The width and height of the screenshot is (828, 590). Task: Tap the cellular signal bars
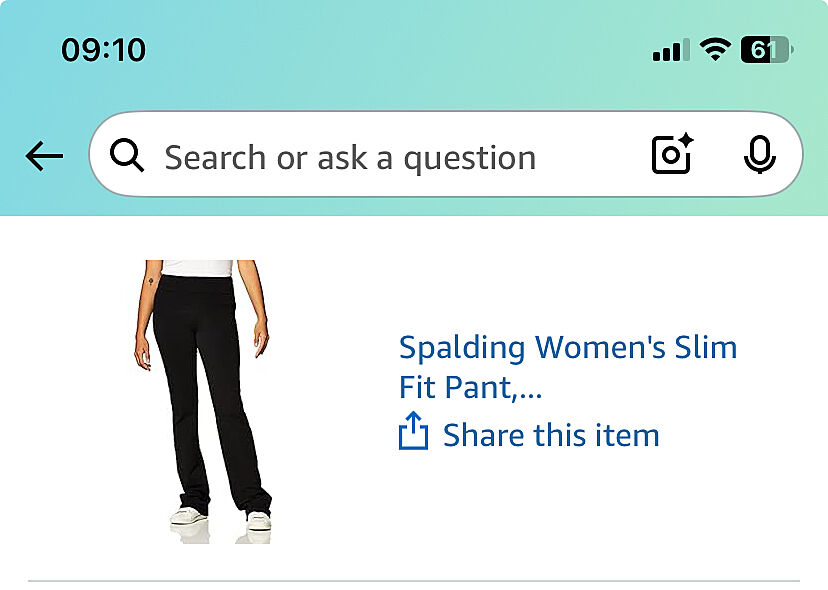tap(670, 50)
